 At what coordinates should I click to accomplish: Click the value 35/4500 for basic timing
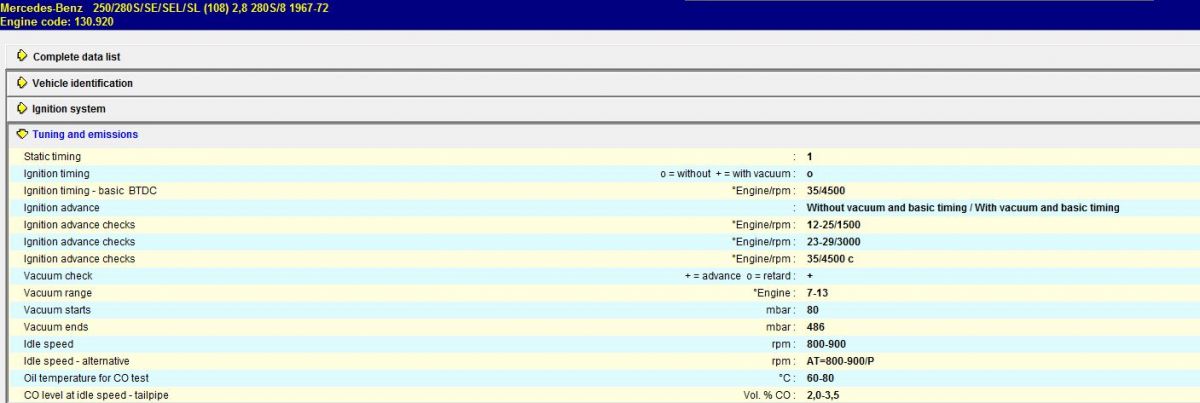828,191
